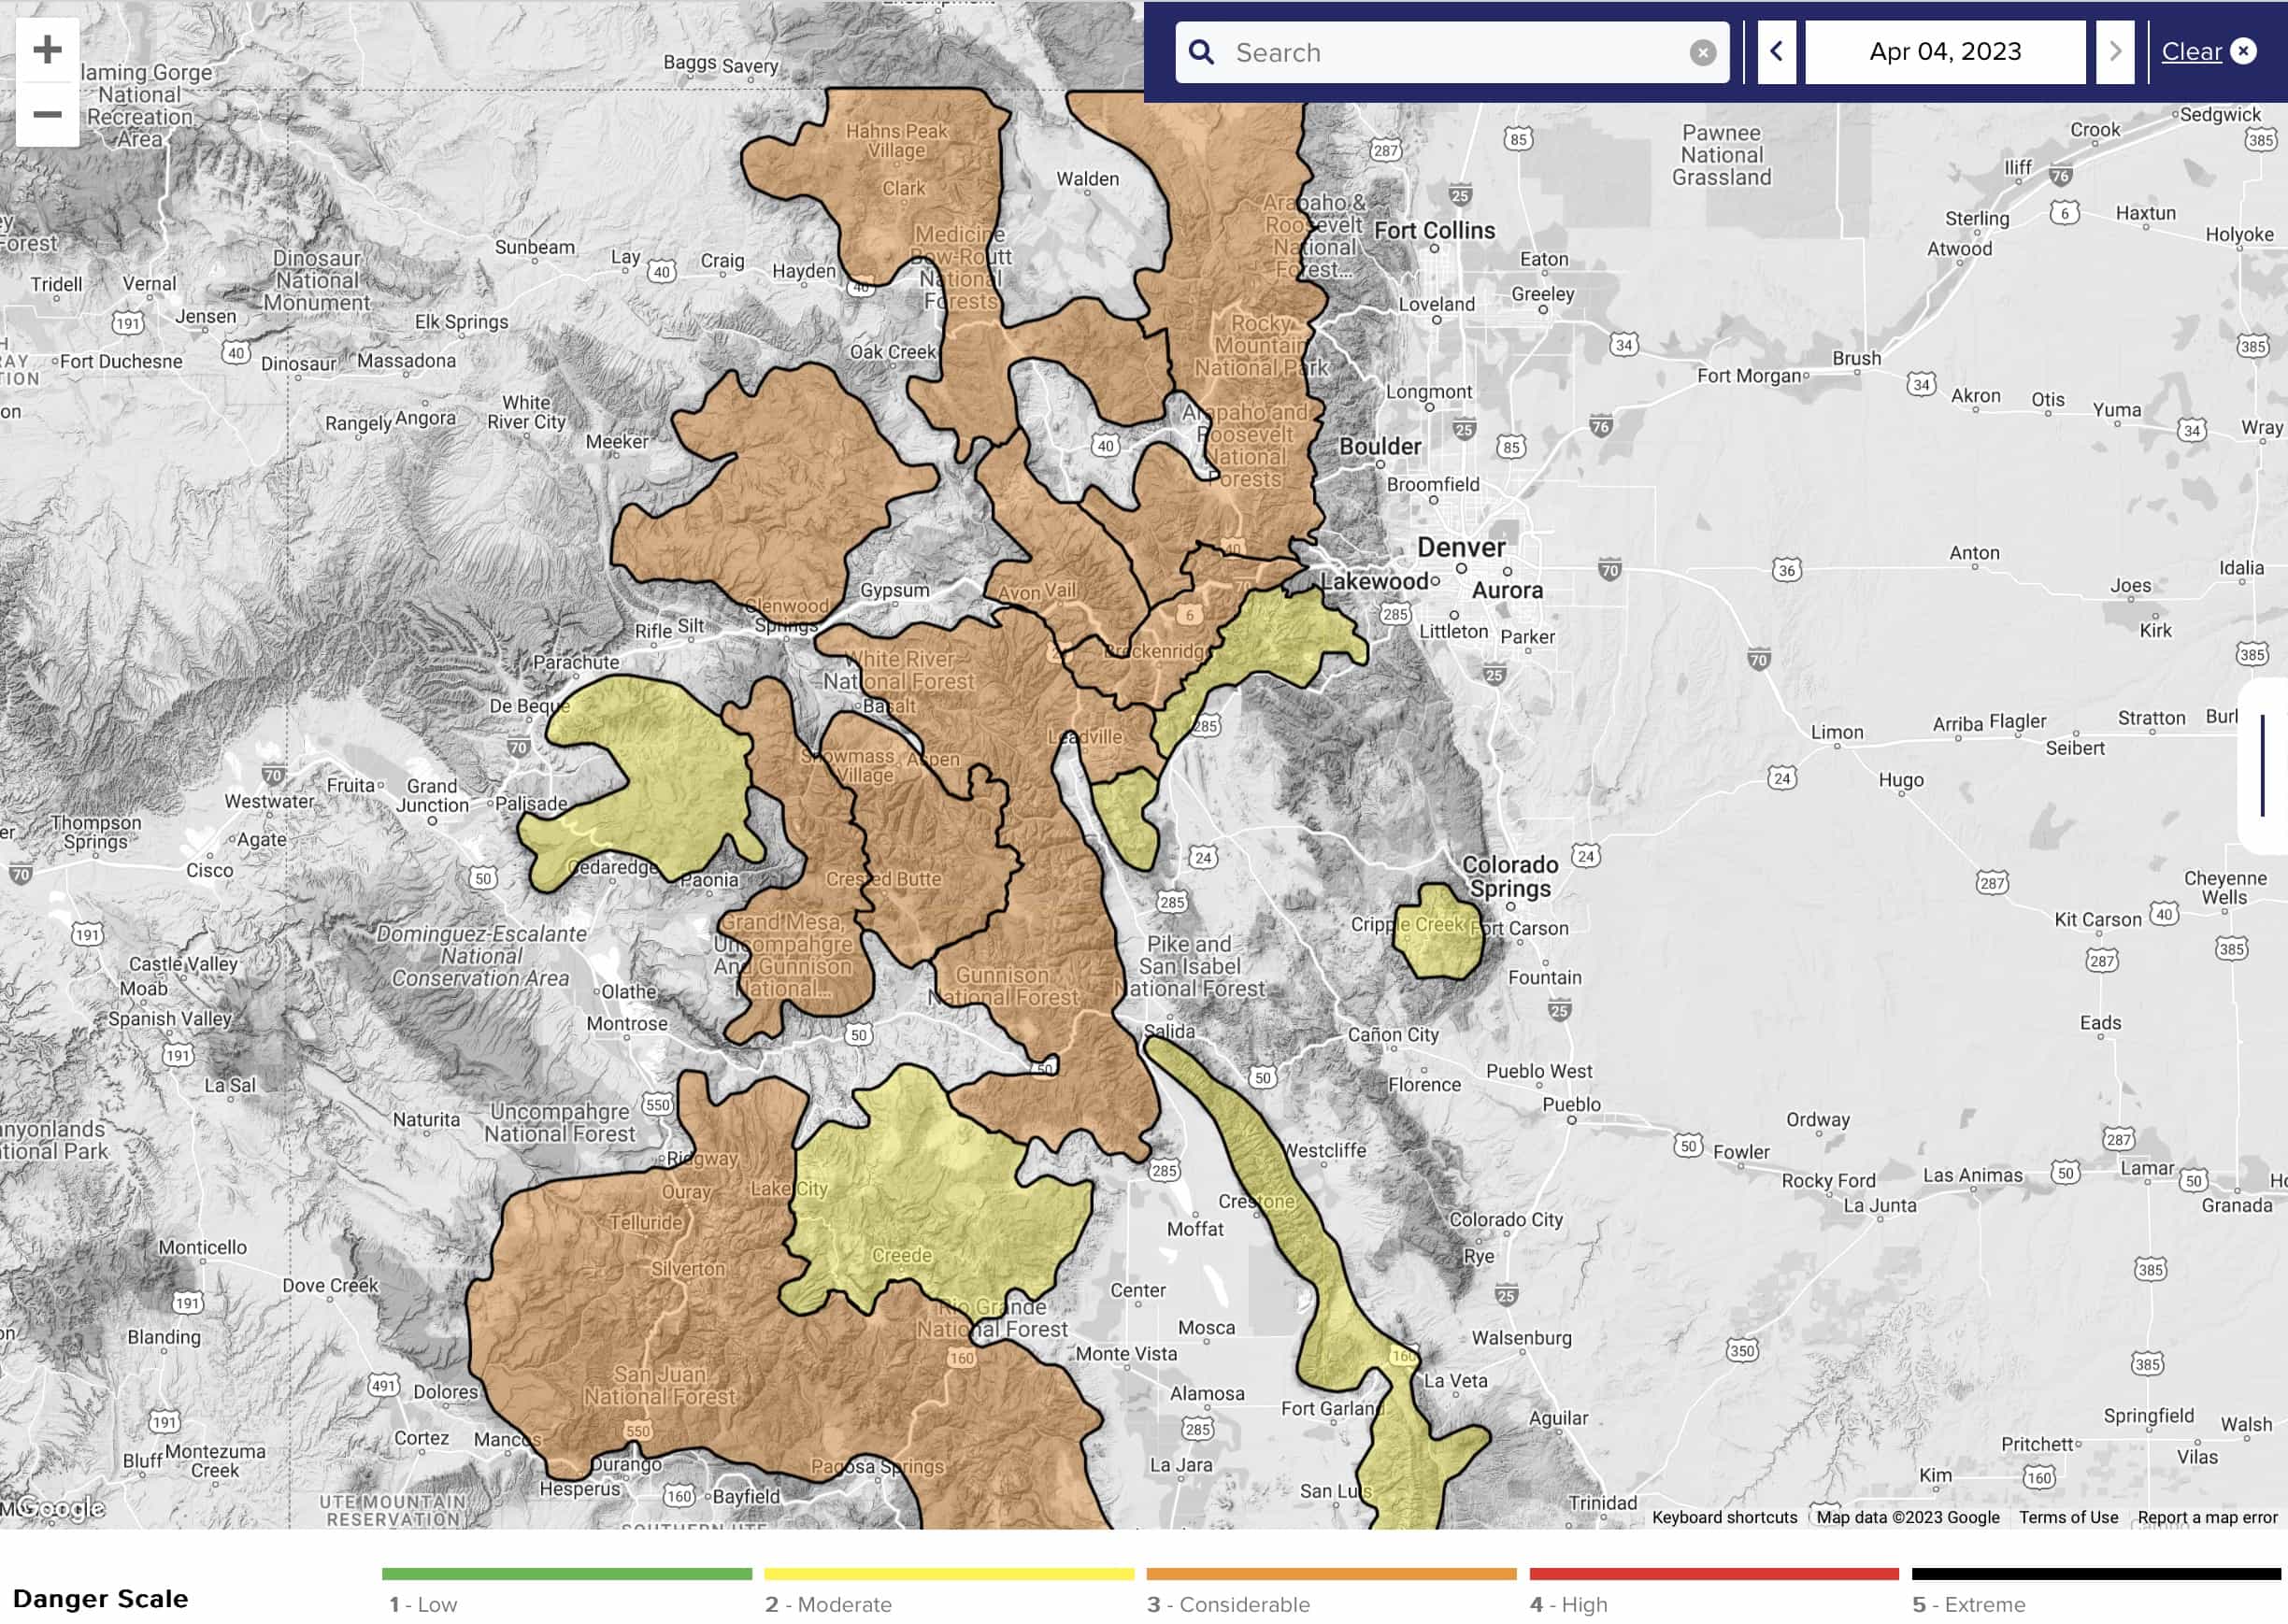2288x1624 pixels.
Task: Click the Alamosa town label
Action: pyautogui.click(x=1207, y=1393)
